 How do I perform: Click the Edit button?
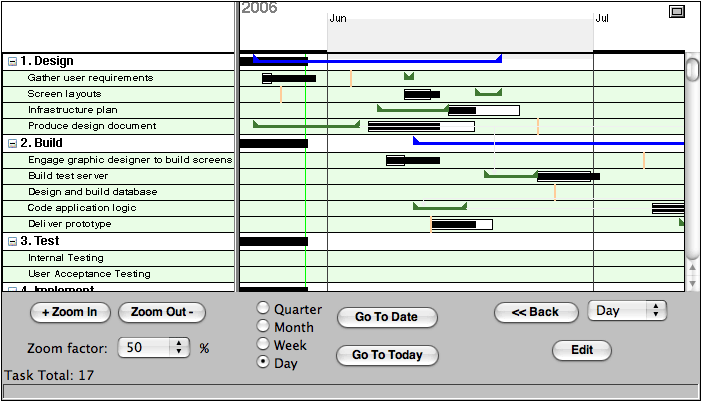[x=582, y=350]
